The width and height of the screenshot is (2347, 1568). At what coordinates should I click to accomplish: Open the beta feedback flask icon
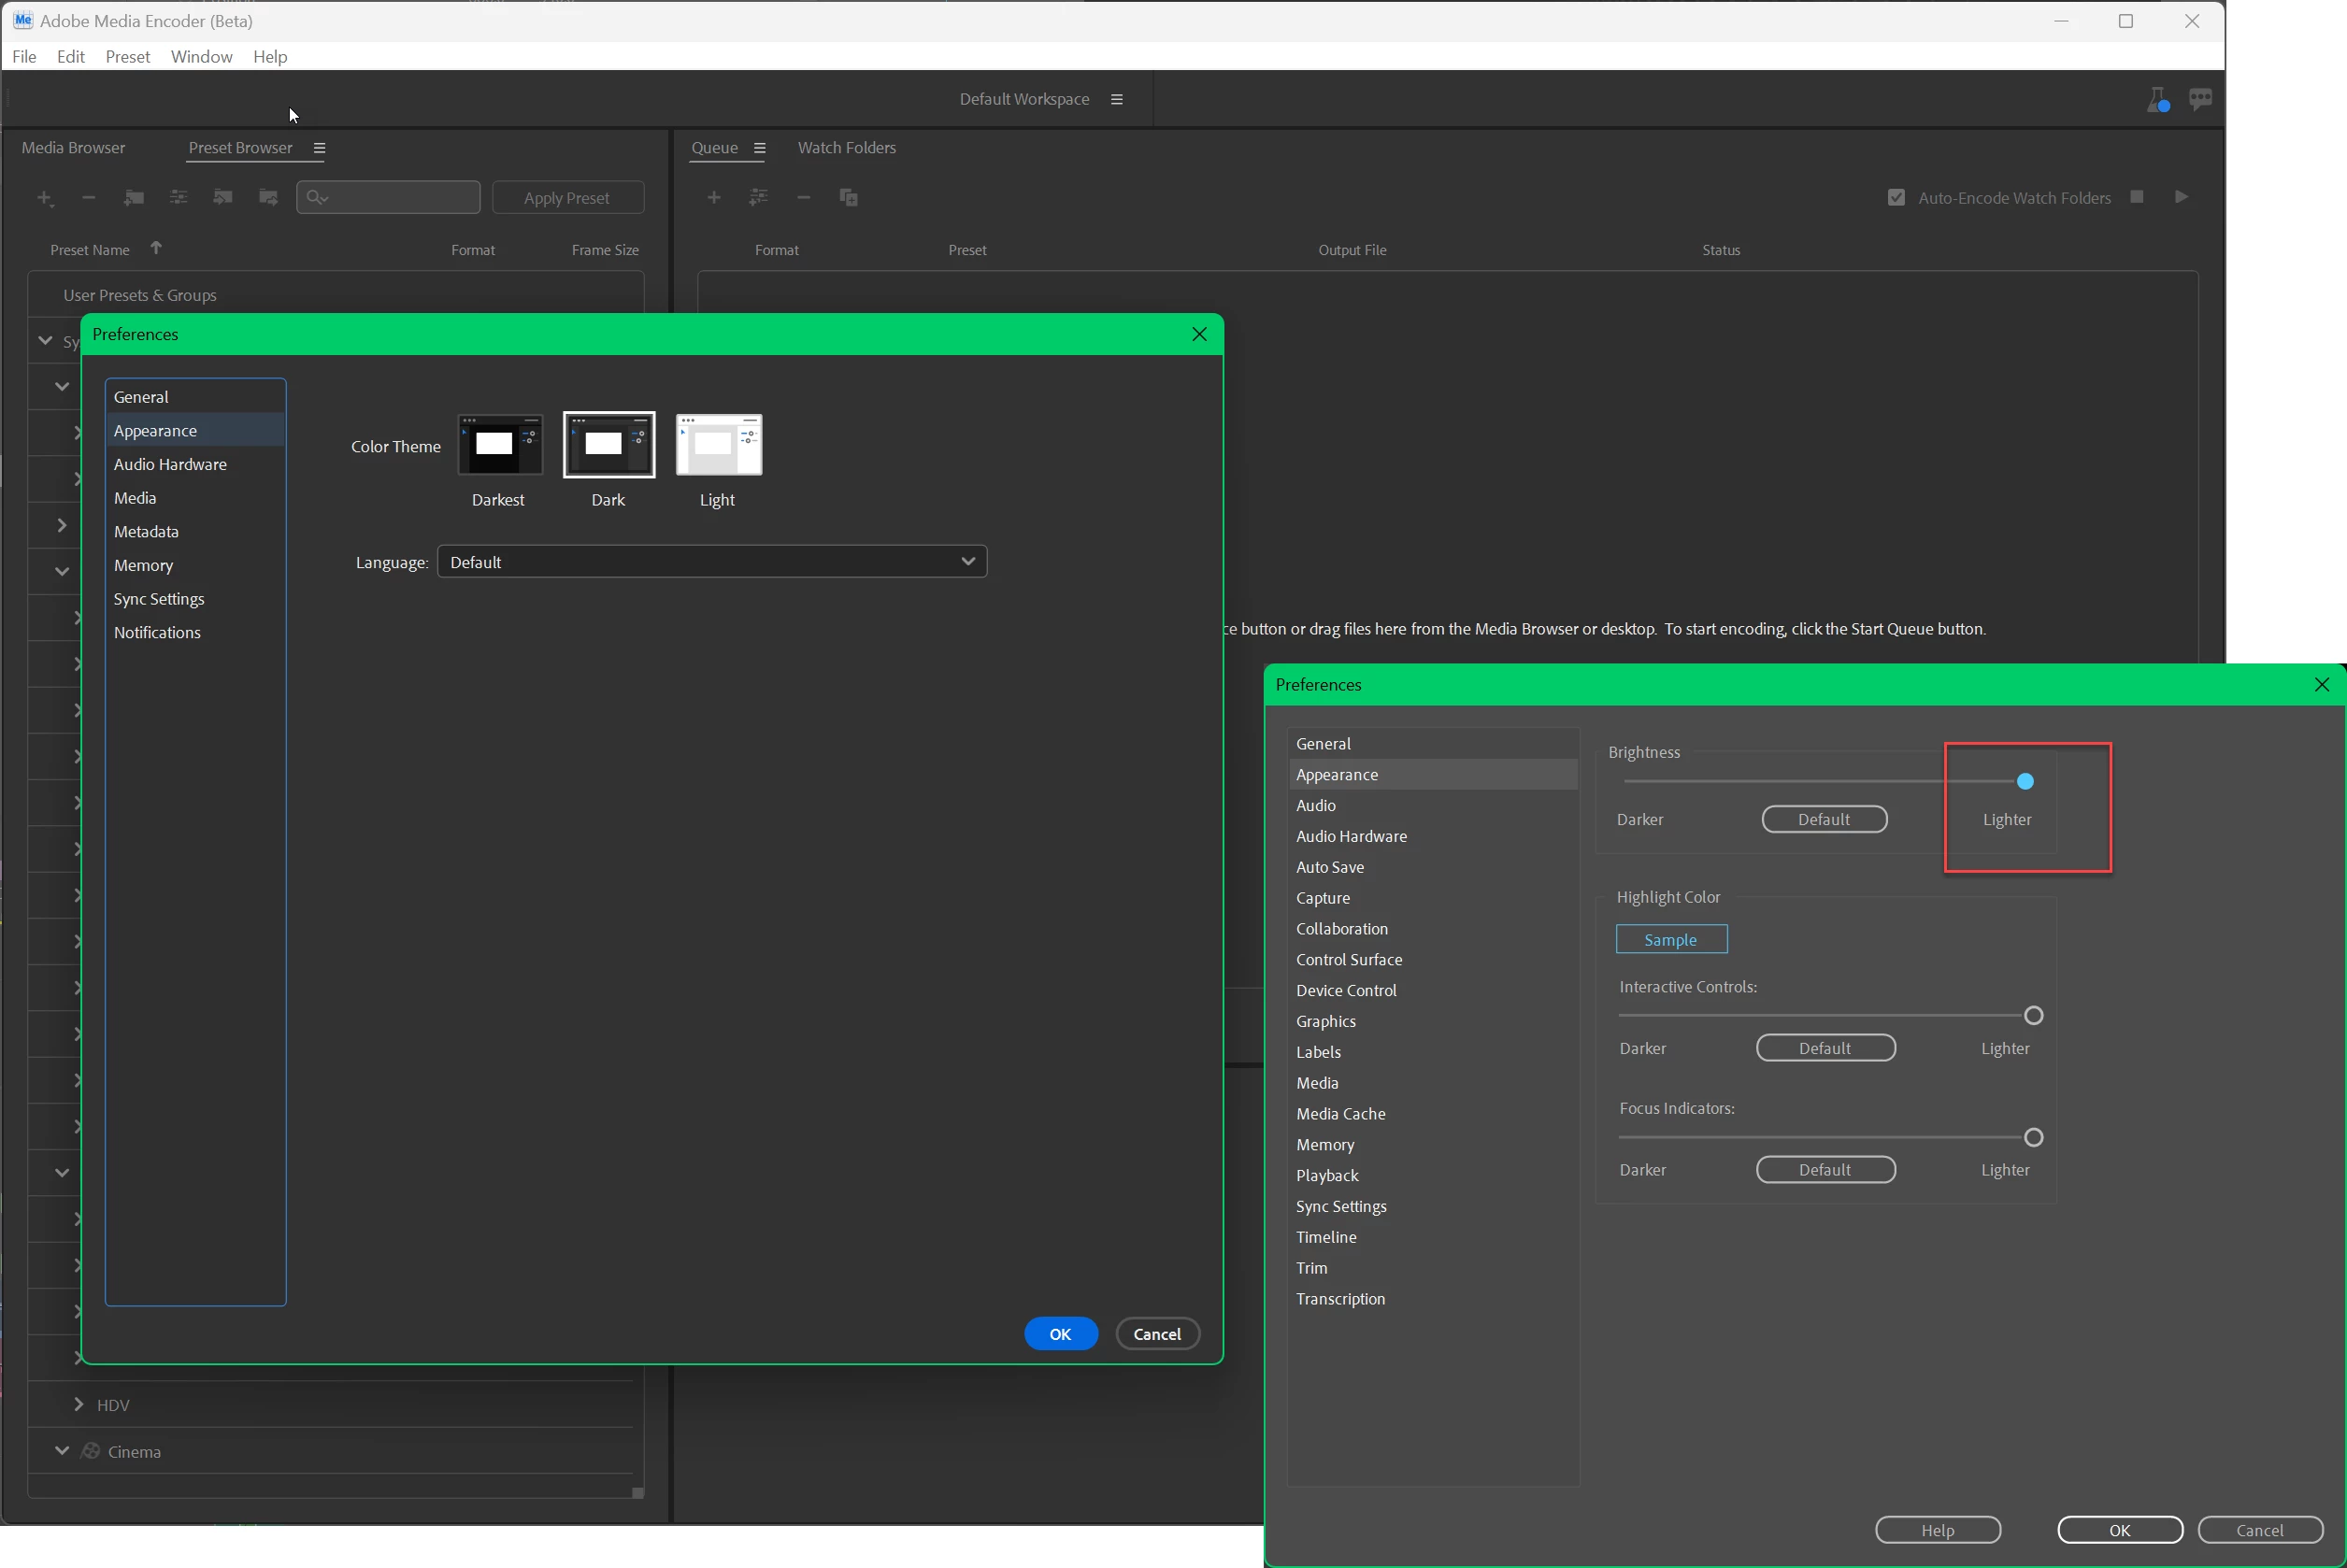click(2157, 99)
